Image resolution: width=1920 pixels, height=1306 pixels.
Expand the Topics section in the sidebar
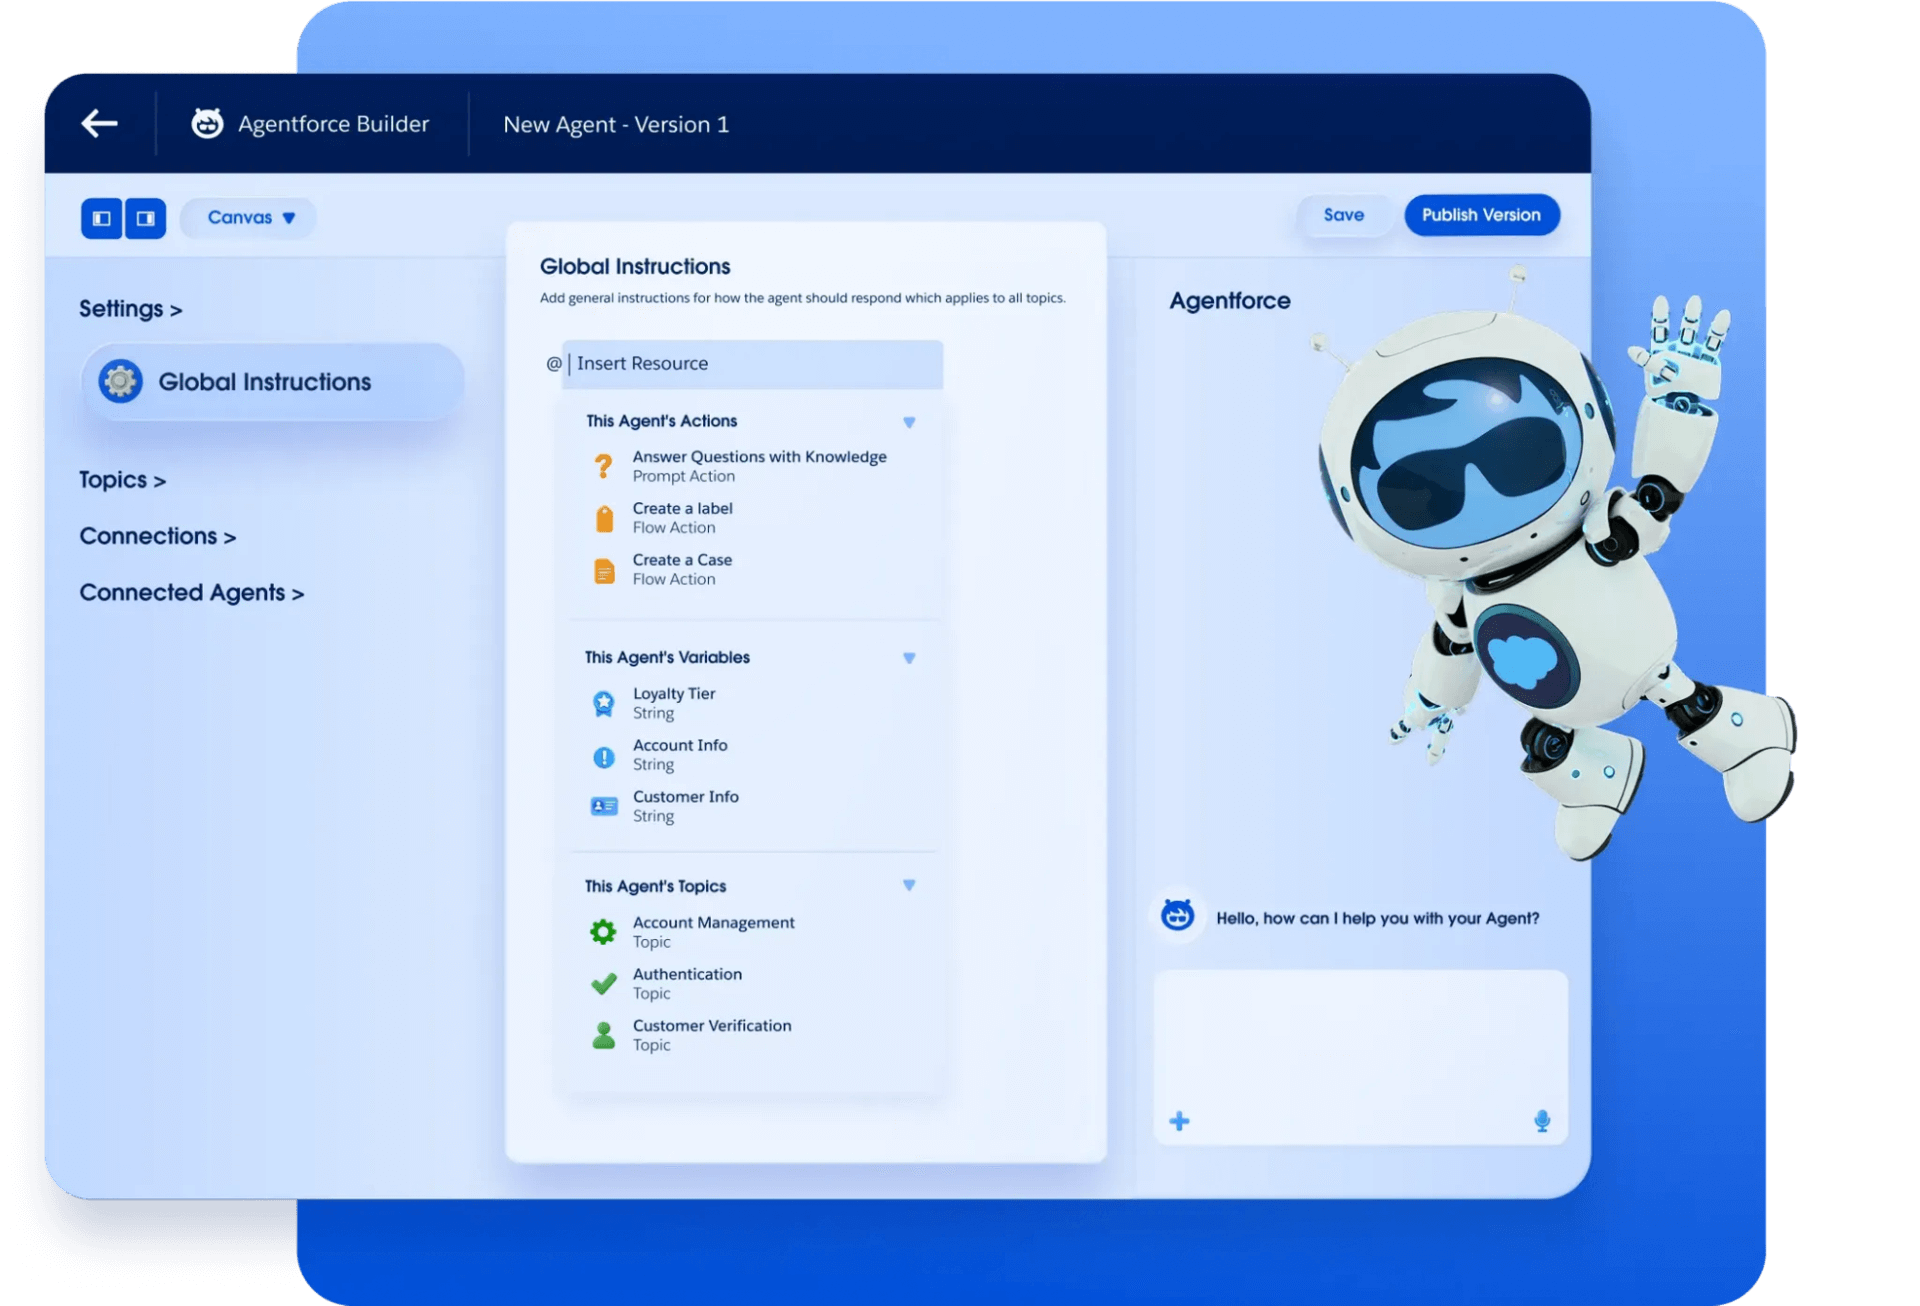click(x=122, y=480)
